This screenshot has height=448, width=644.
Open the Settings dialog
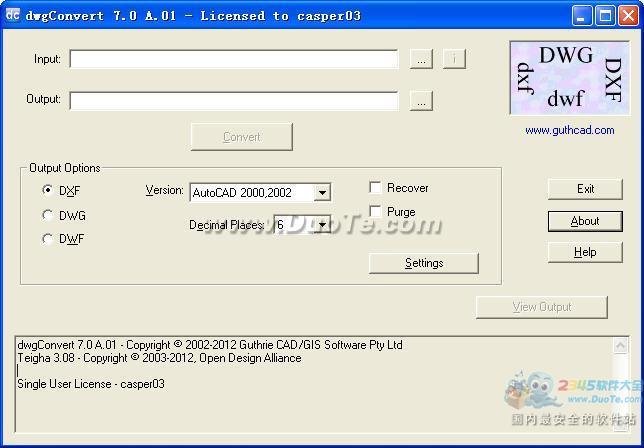pos(423,263)
